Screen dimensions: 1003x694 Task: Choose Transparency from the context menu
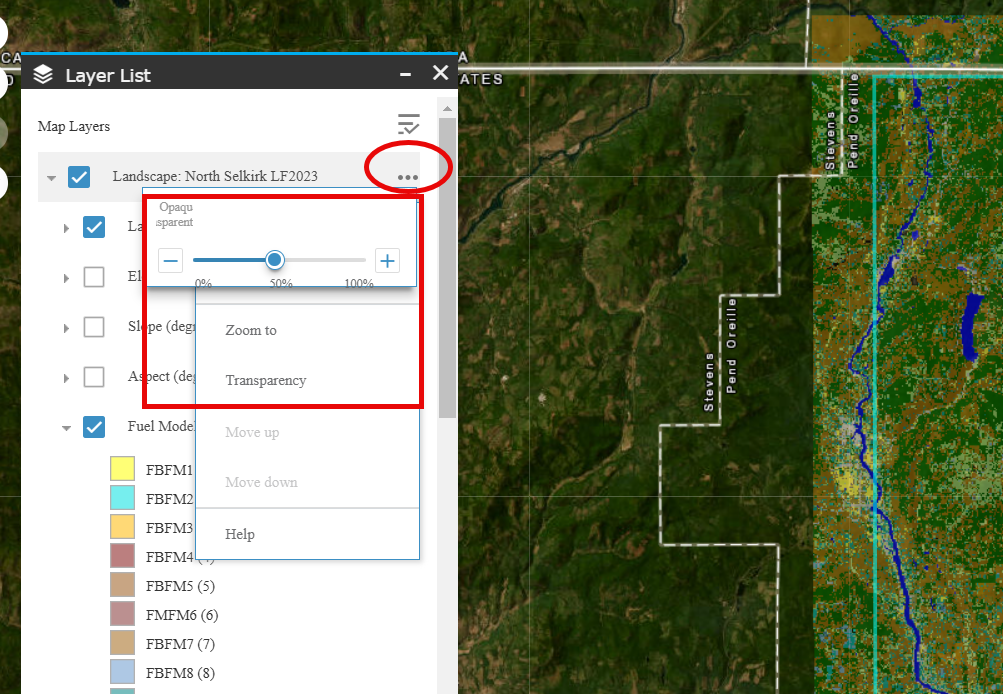click(x=265, y=380)
